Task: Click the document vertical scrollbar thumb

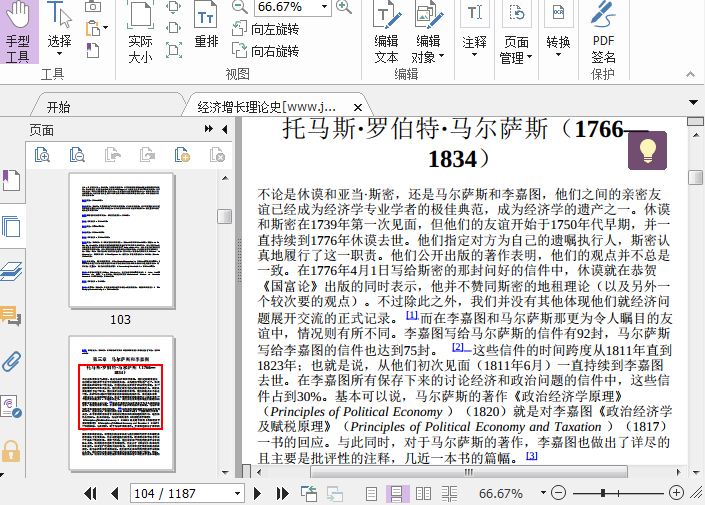Action: tap(695, 177)
